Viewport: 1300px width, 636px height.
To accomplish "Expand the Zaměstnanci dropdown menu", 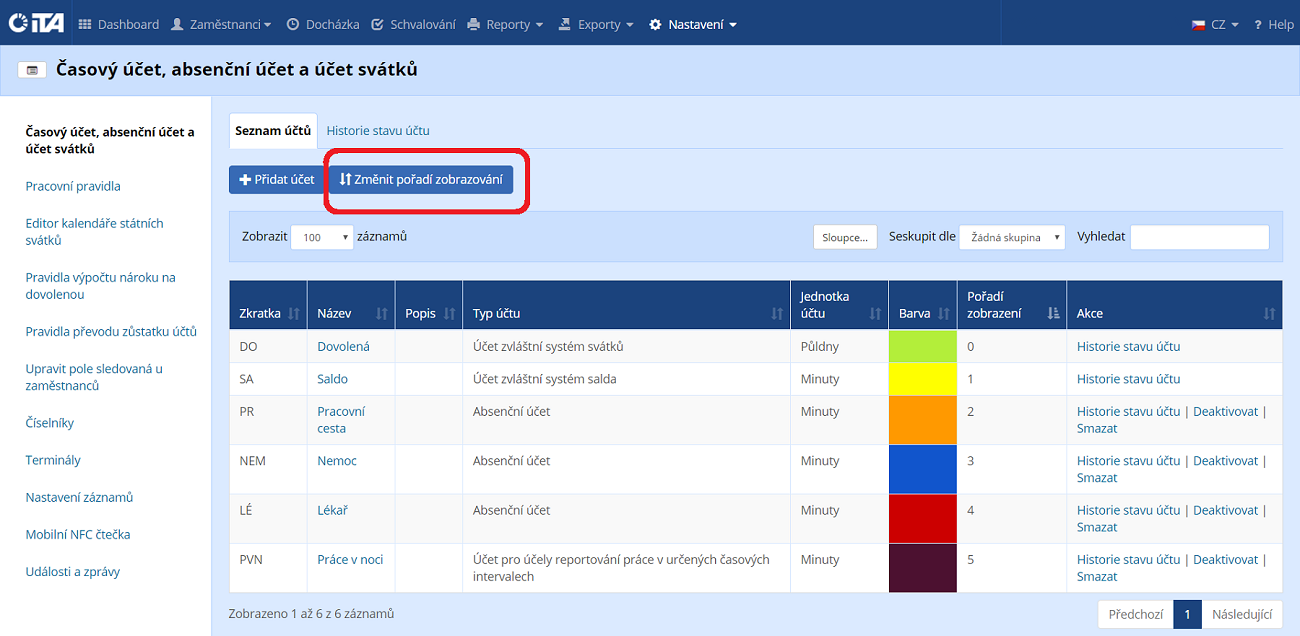I will tap(222, 24).
